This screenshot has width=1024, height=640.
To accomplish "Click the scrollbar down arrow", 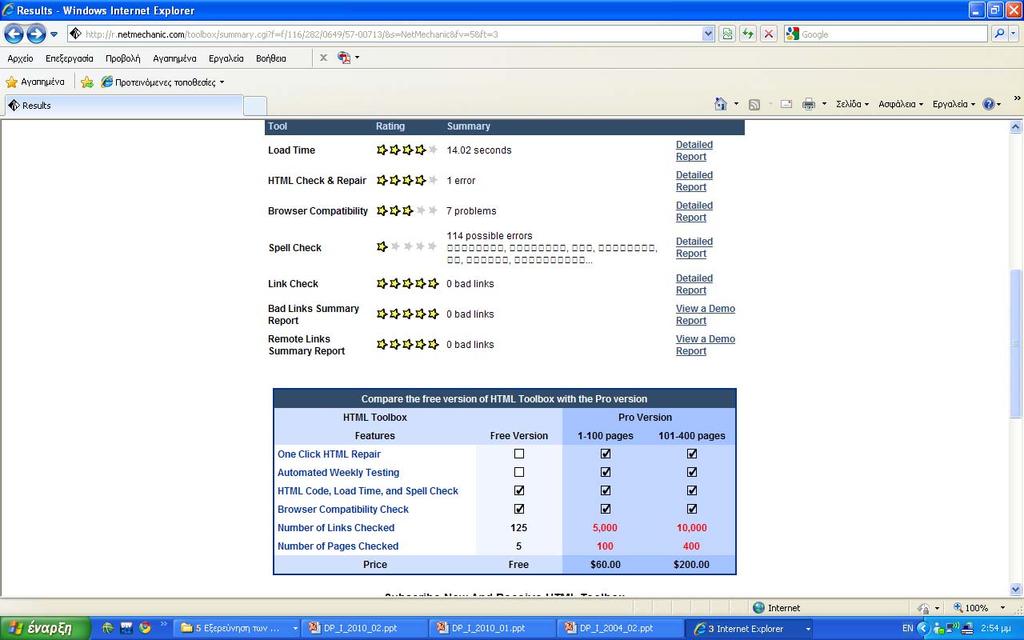I will tap(1016, 589).
